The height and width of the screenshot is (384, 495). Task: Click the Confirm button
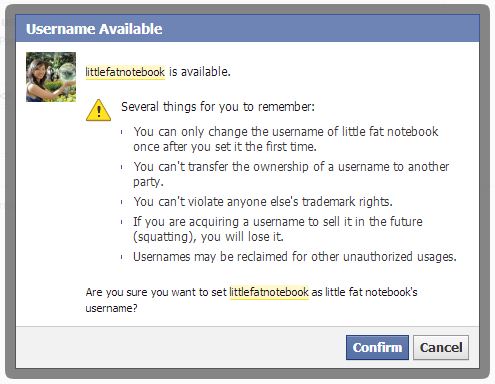click(377, 347)
